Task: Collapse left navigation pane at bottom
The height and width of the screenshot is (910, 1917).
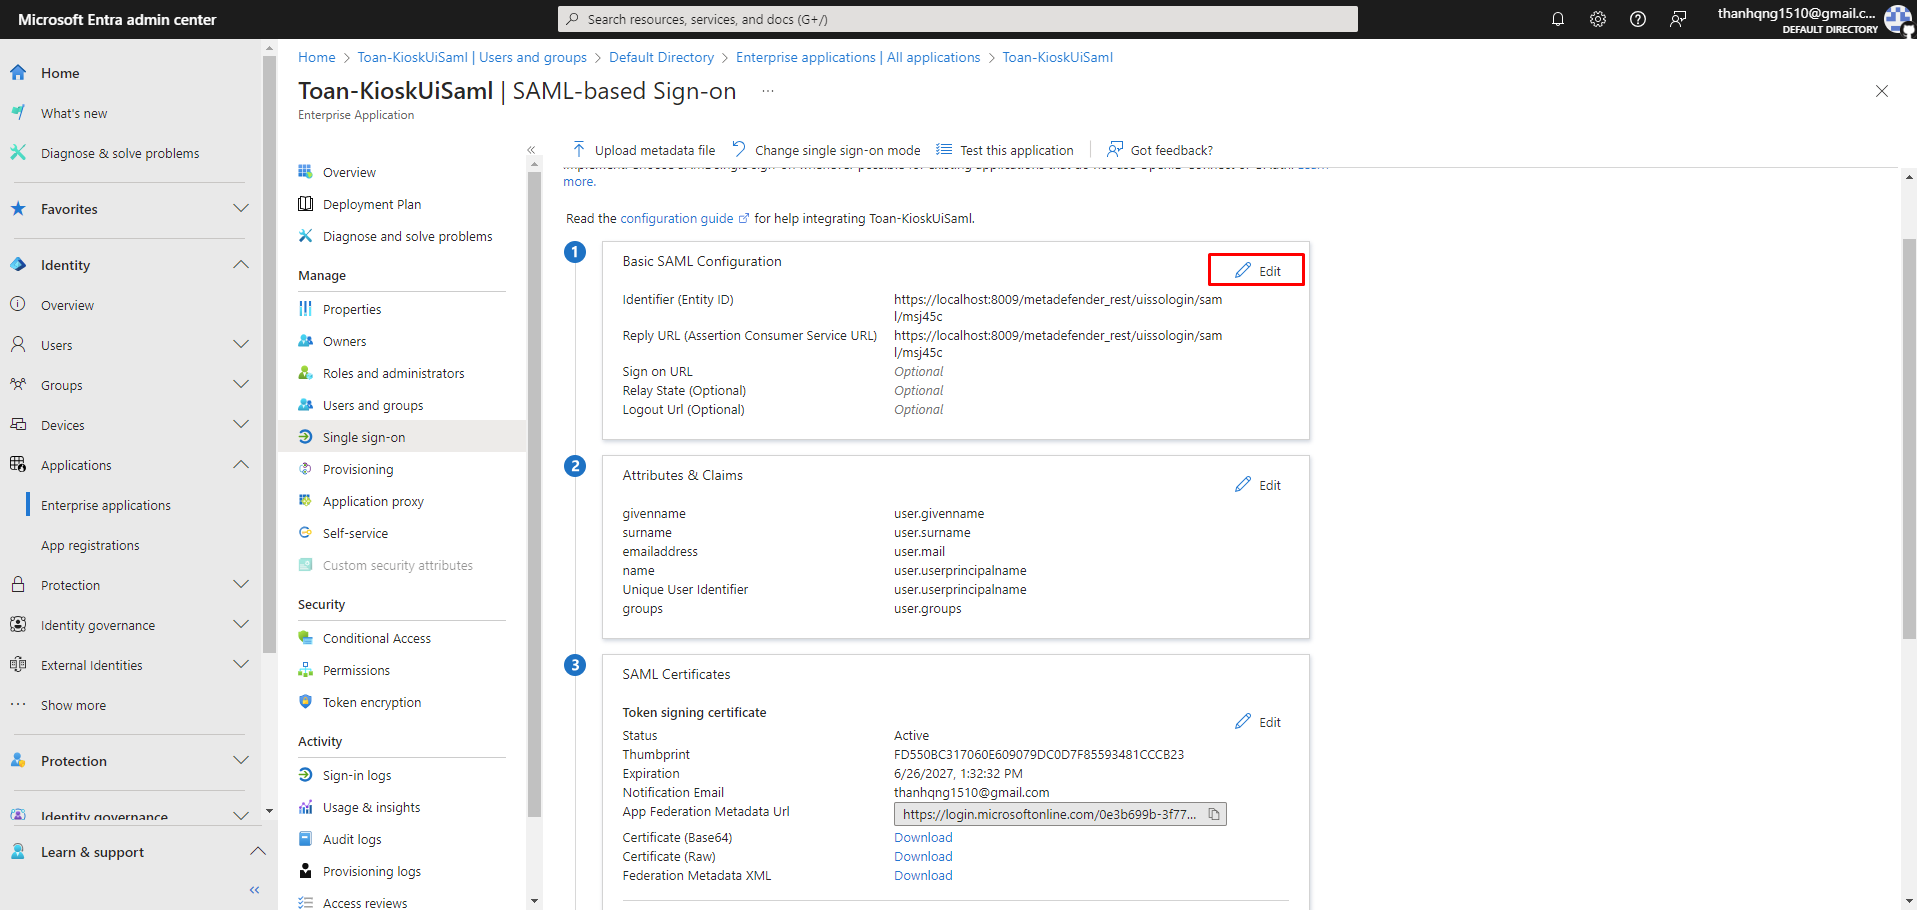Action: (254, 889)
